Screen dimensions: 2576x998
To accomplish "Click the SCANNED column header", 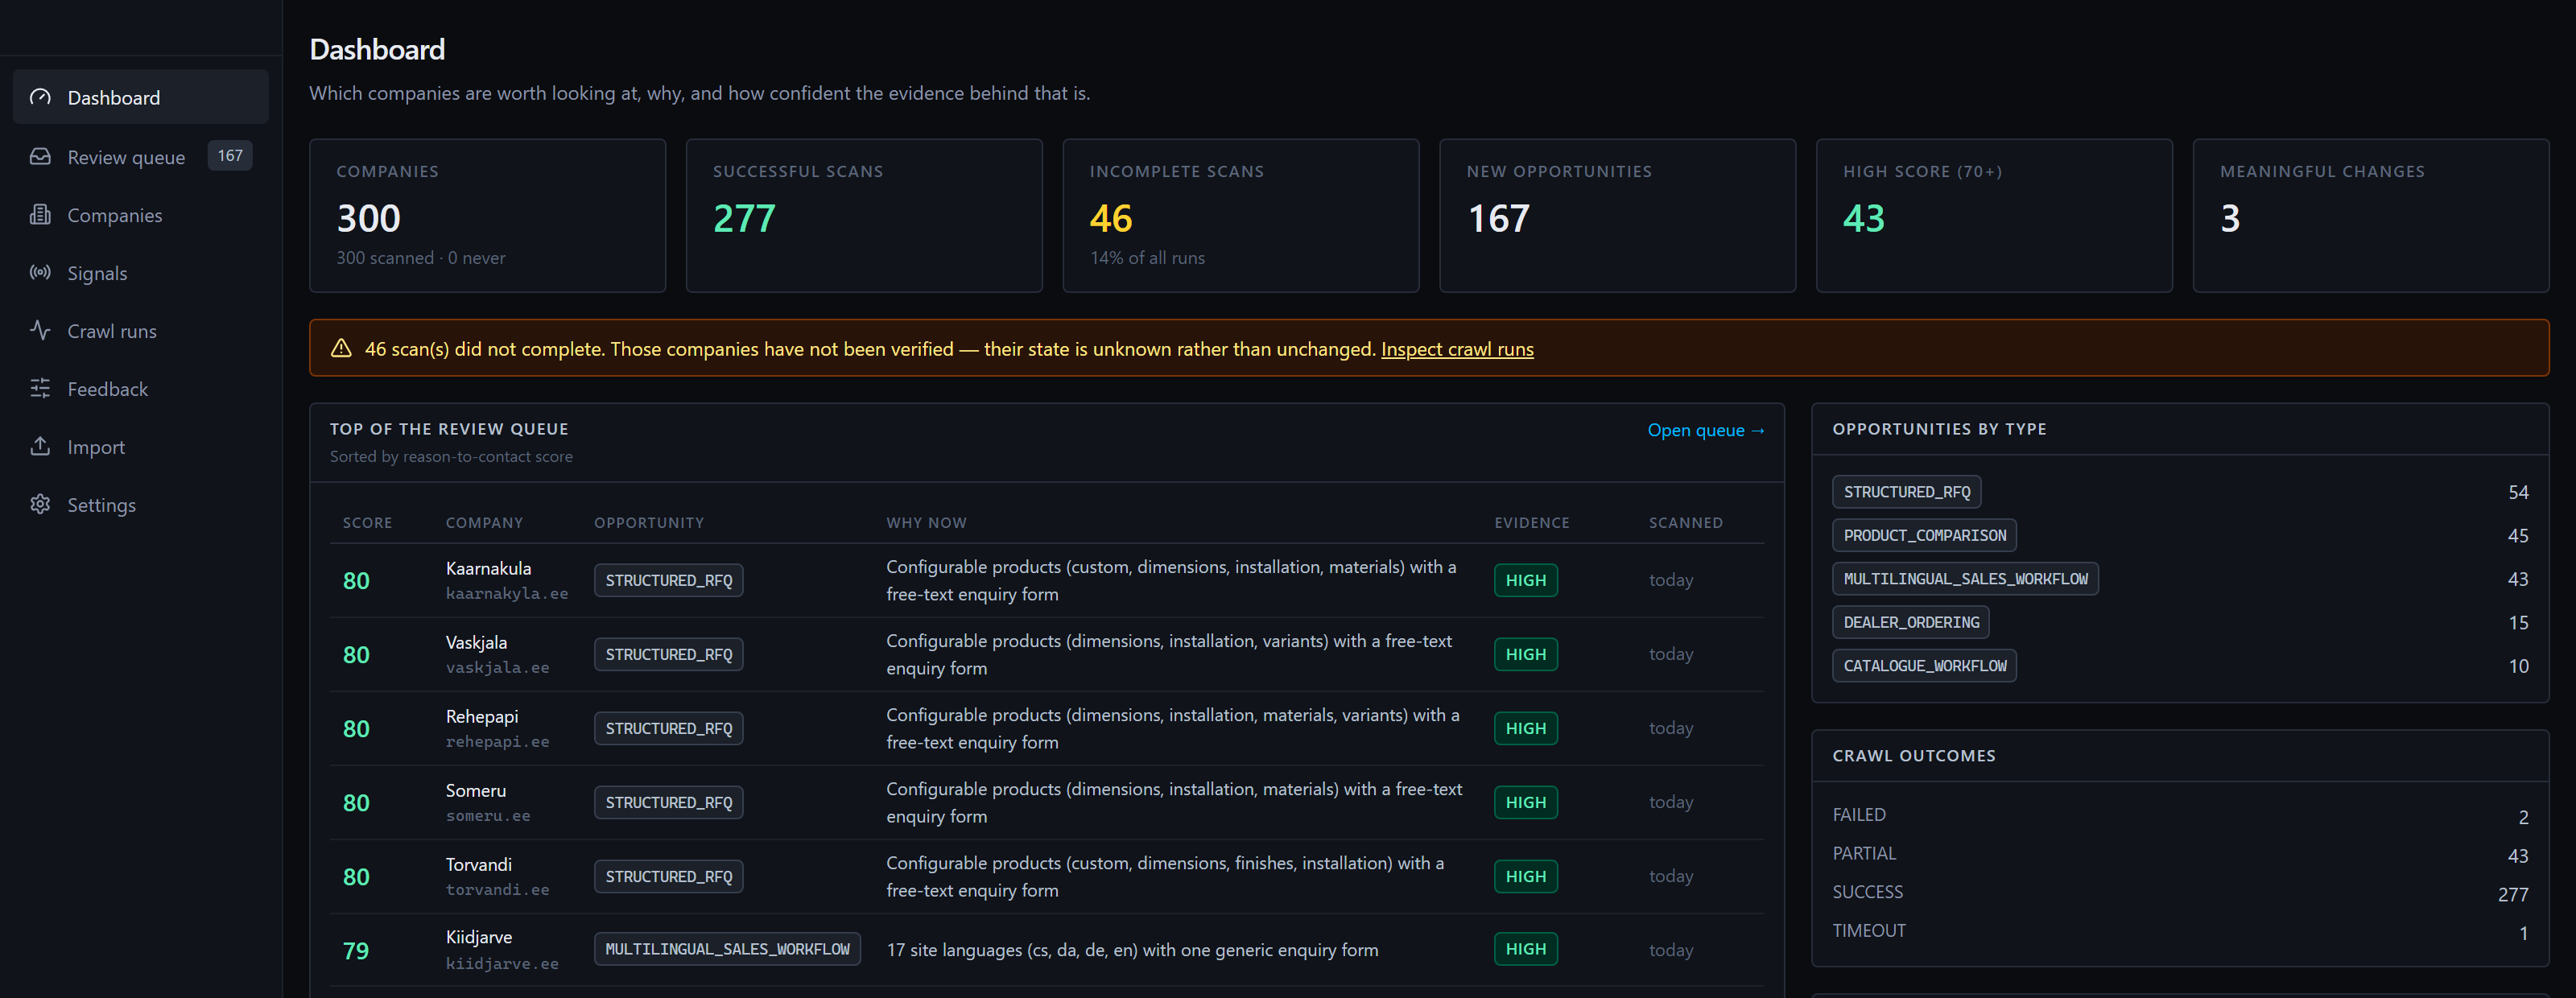I will point(1685,522).
